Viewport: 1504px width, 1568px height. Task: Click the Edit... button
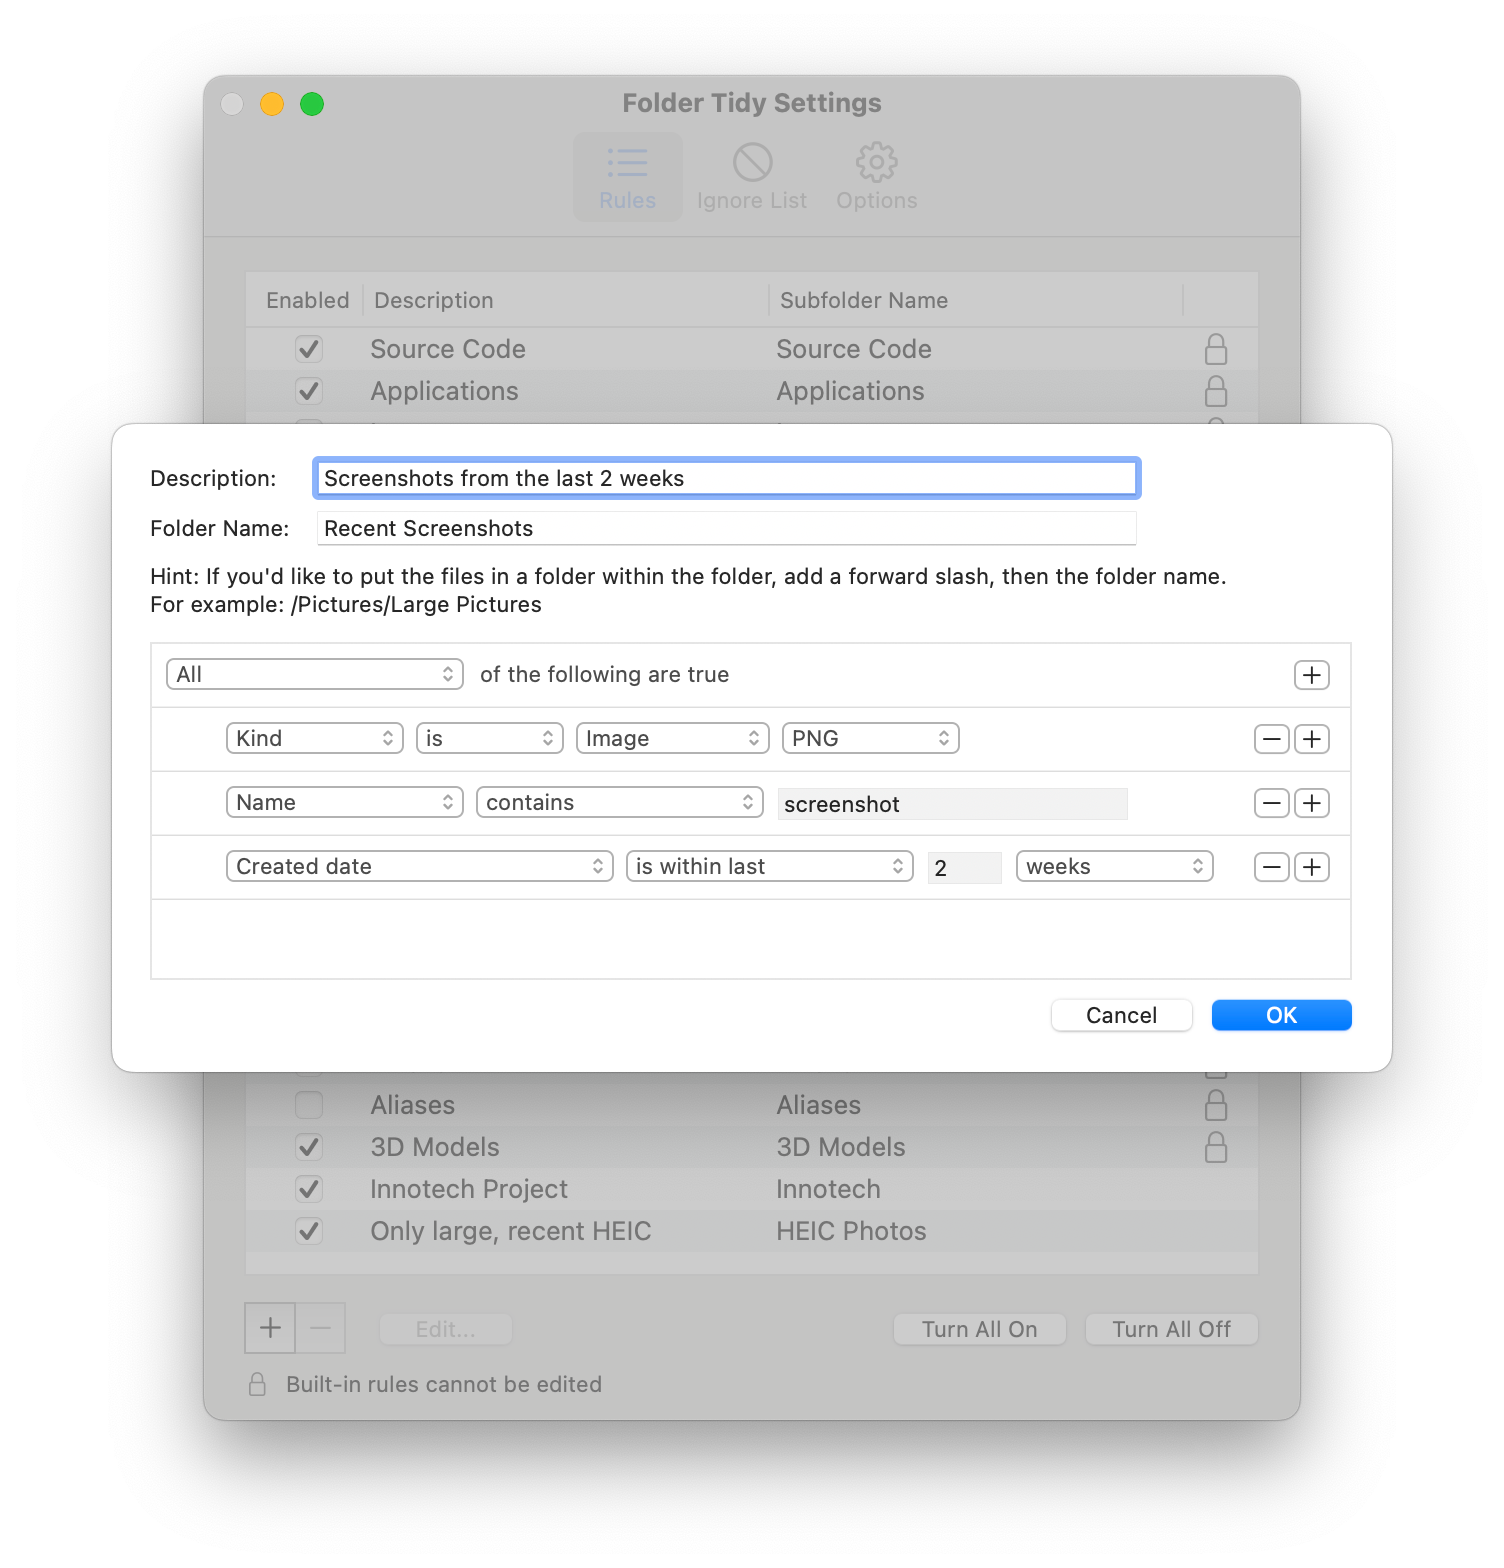(x=446, y=1329)
